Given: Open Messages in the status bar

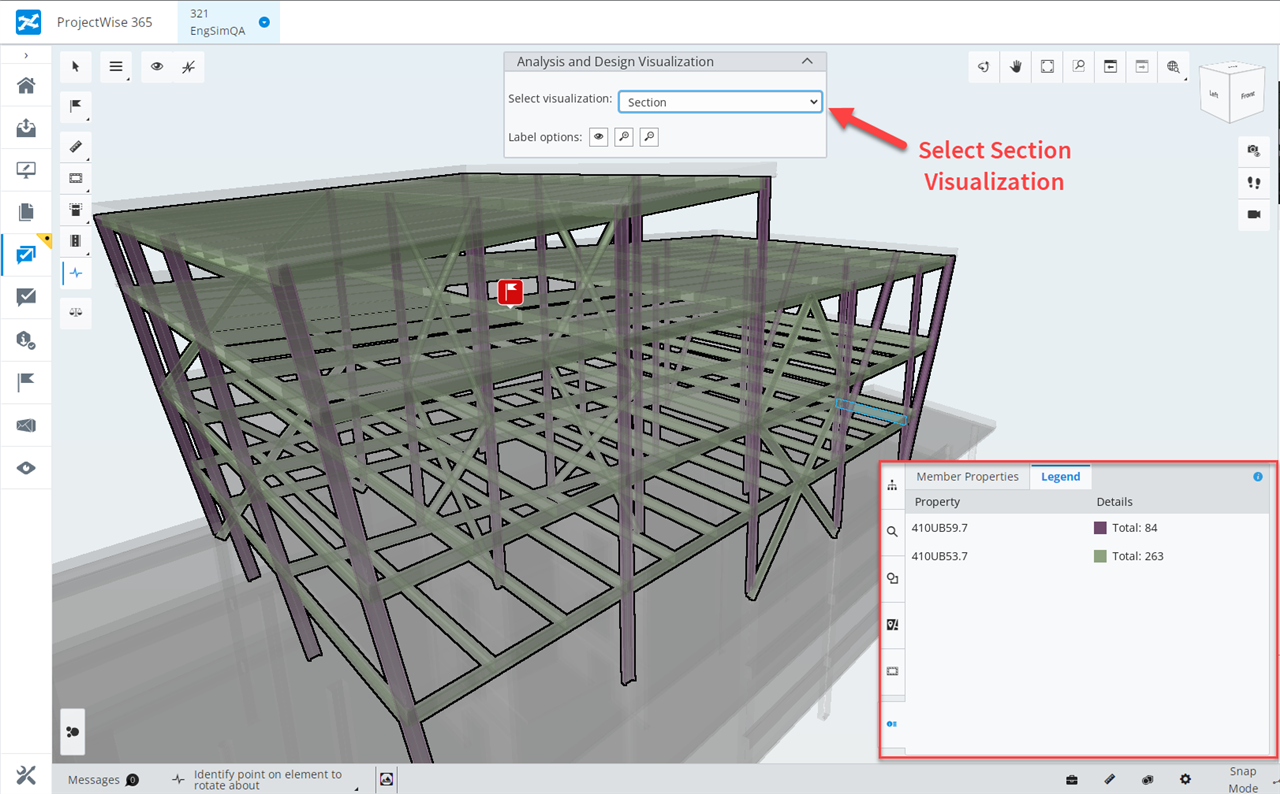Looking at the screenshot, I should 102,780.
